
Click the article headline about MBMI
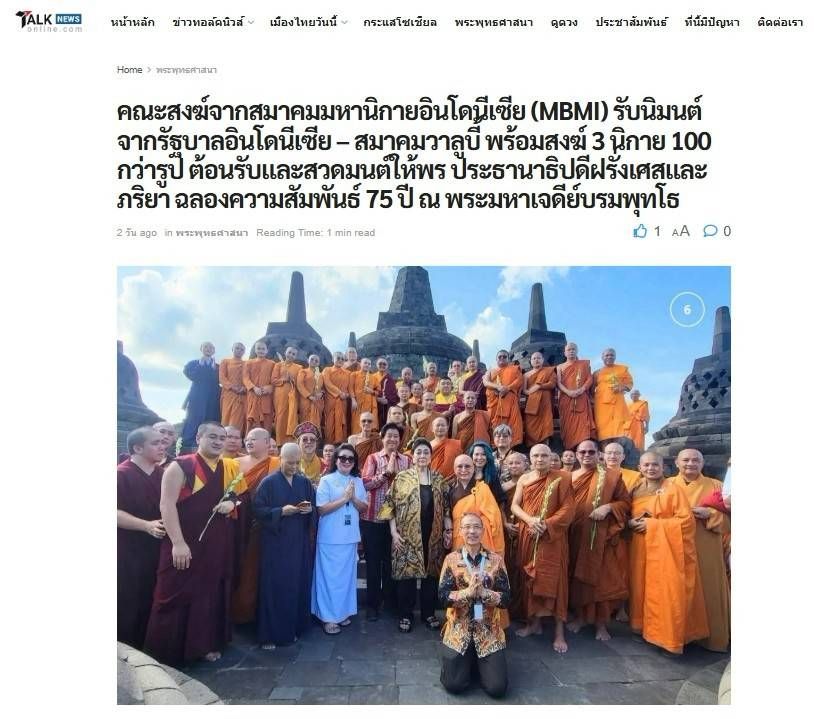point(414,156)
